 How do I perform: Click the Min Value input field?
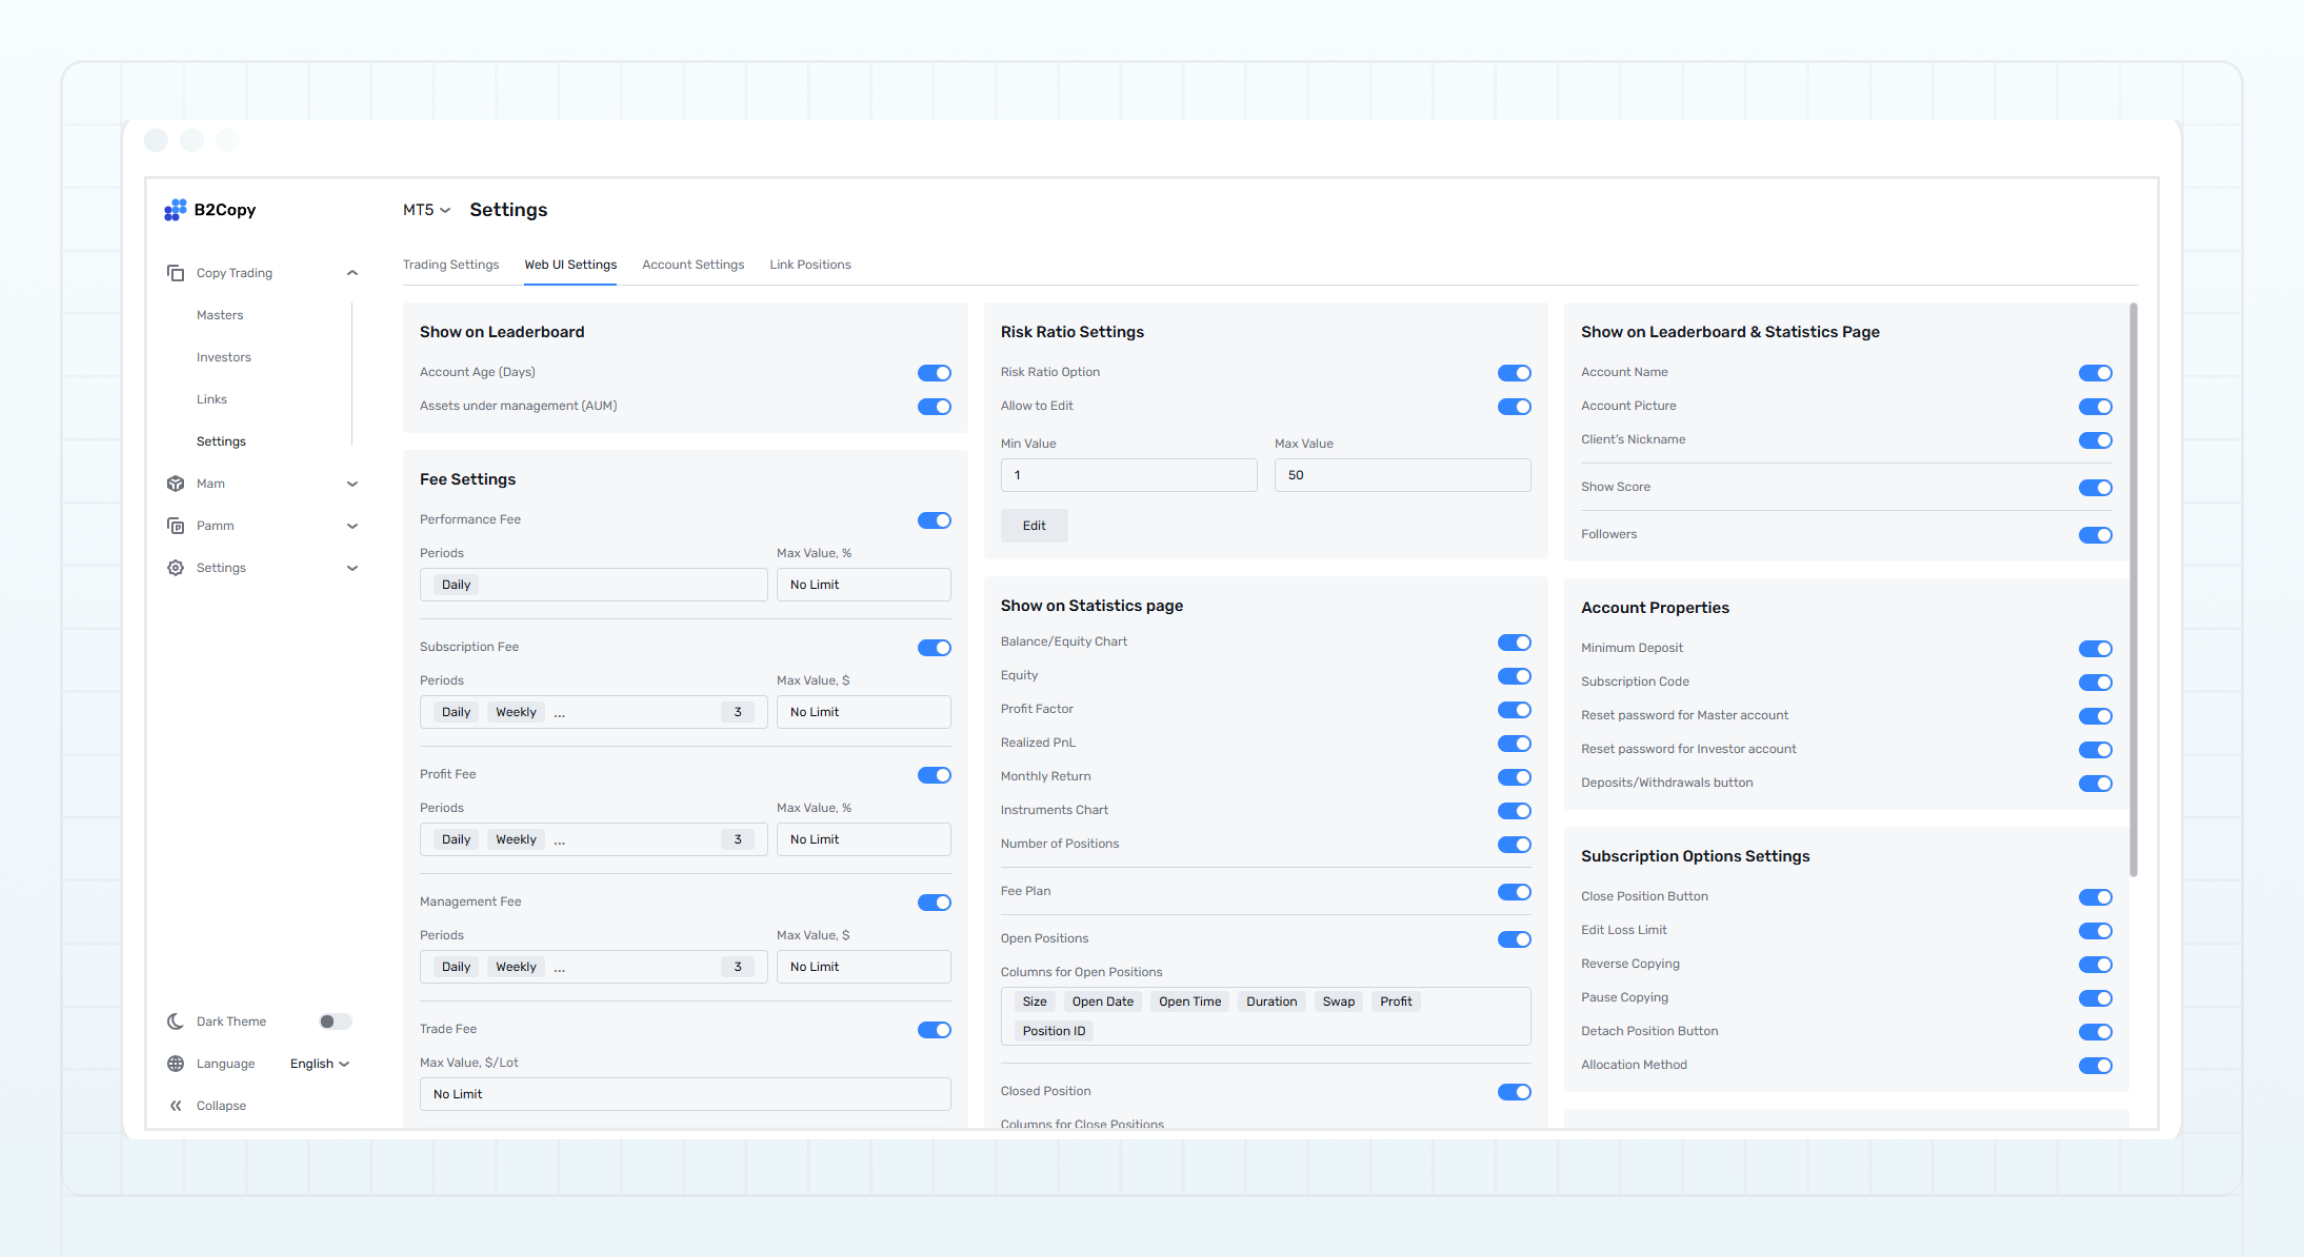tap(1129, 474)
